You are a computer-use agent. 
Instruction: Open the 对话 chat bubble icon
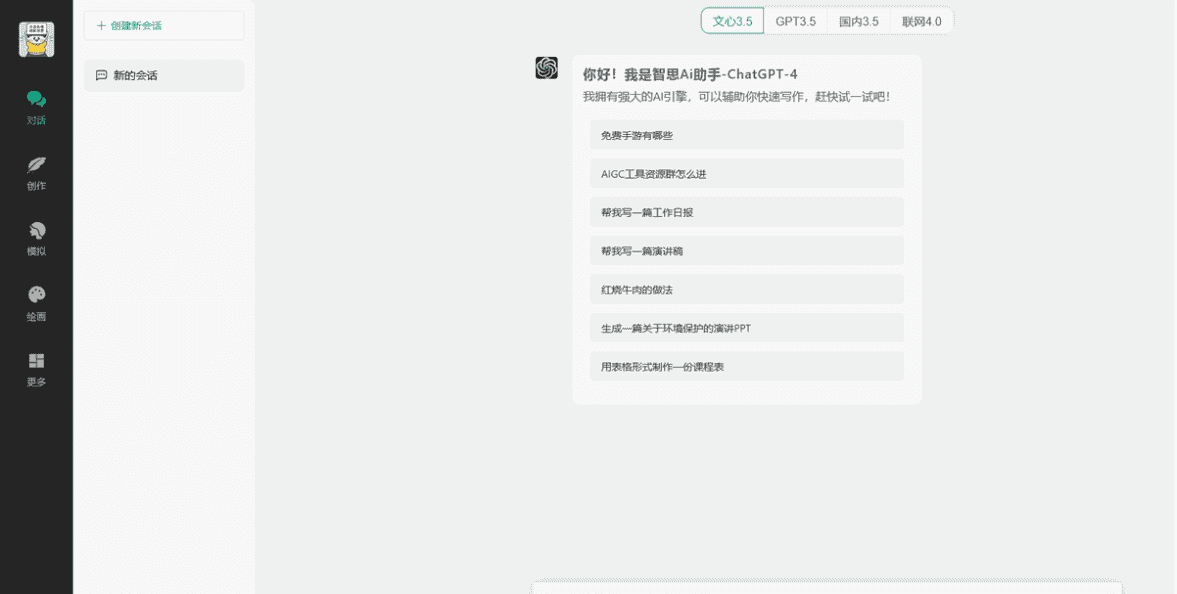pyautogui.click(x=36, y=99)
